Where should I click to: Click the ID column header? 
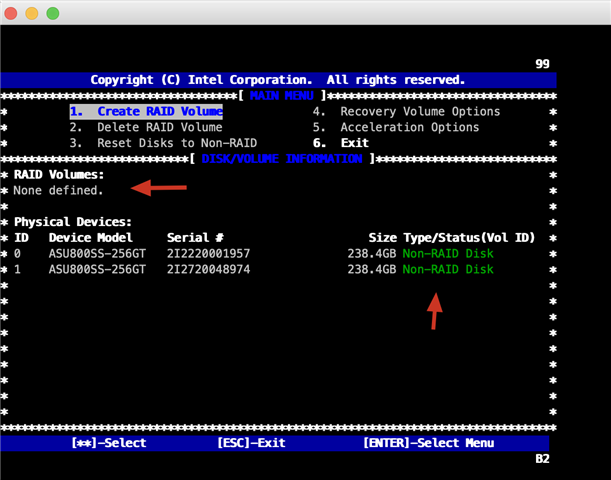[21, 238]
